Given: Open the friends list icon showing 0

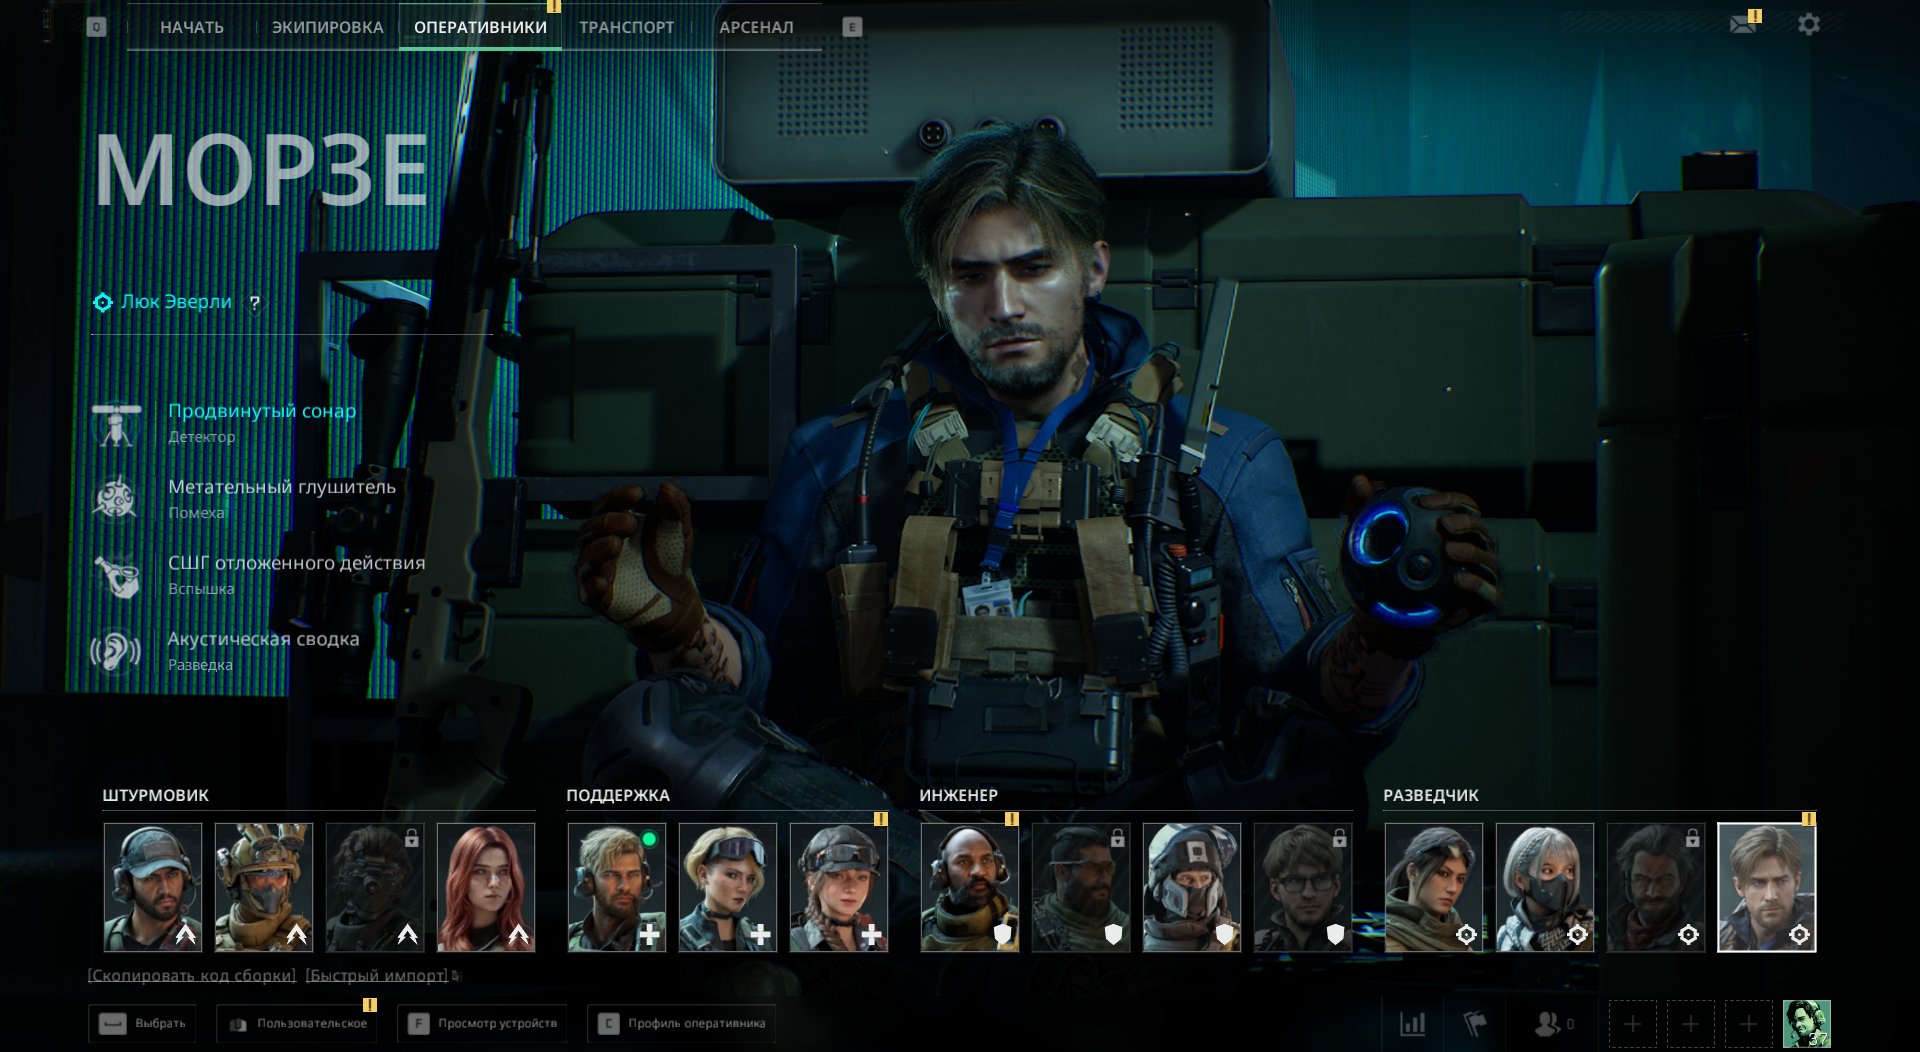Looking at the screenshot, I should tap(1553, 1023).
